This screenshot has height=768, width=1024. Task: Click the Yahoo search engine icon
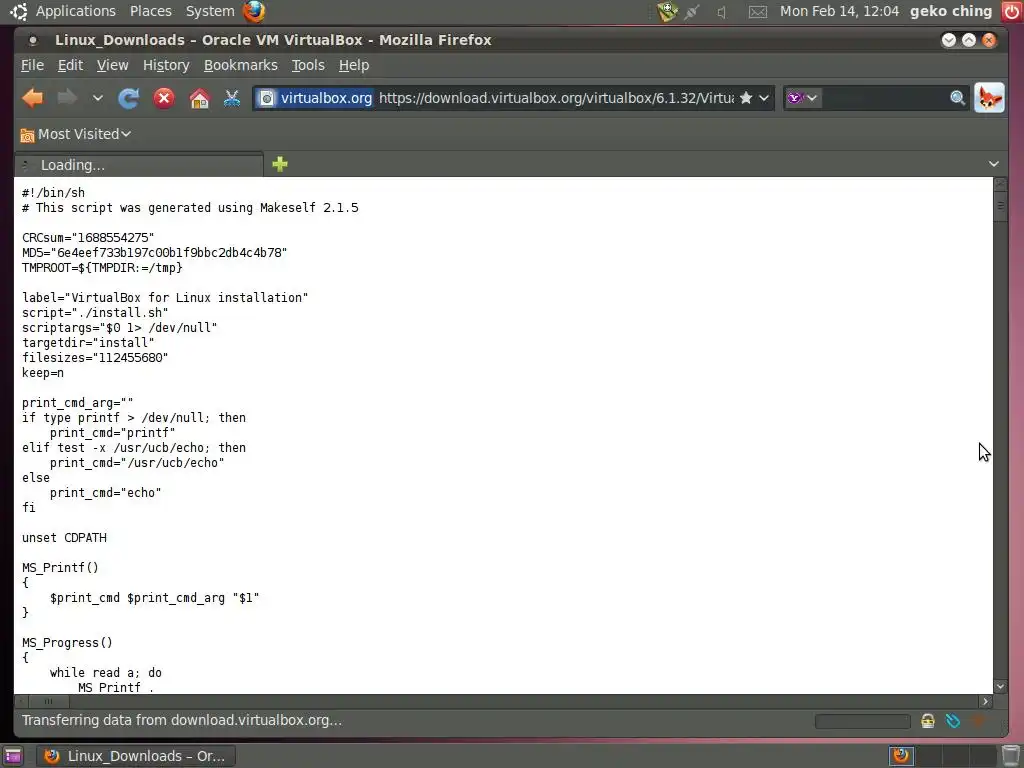(795, 98)
